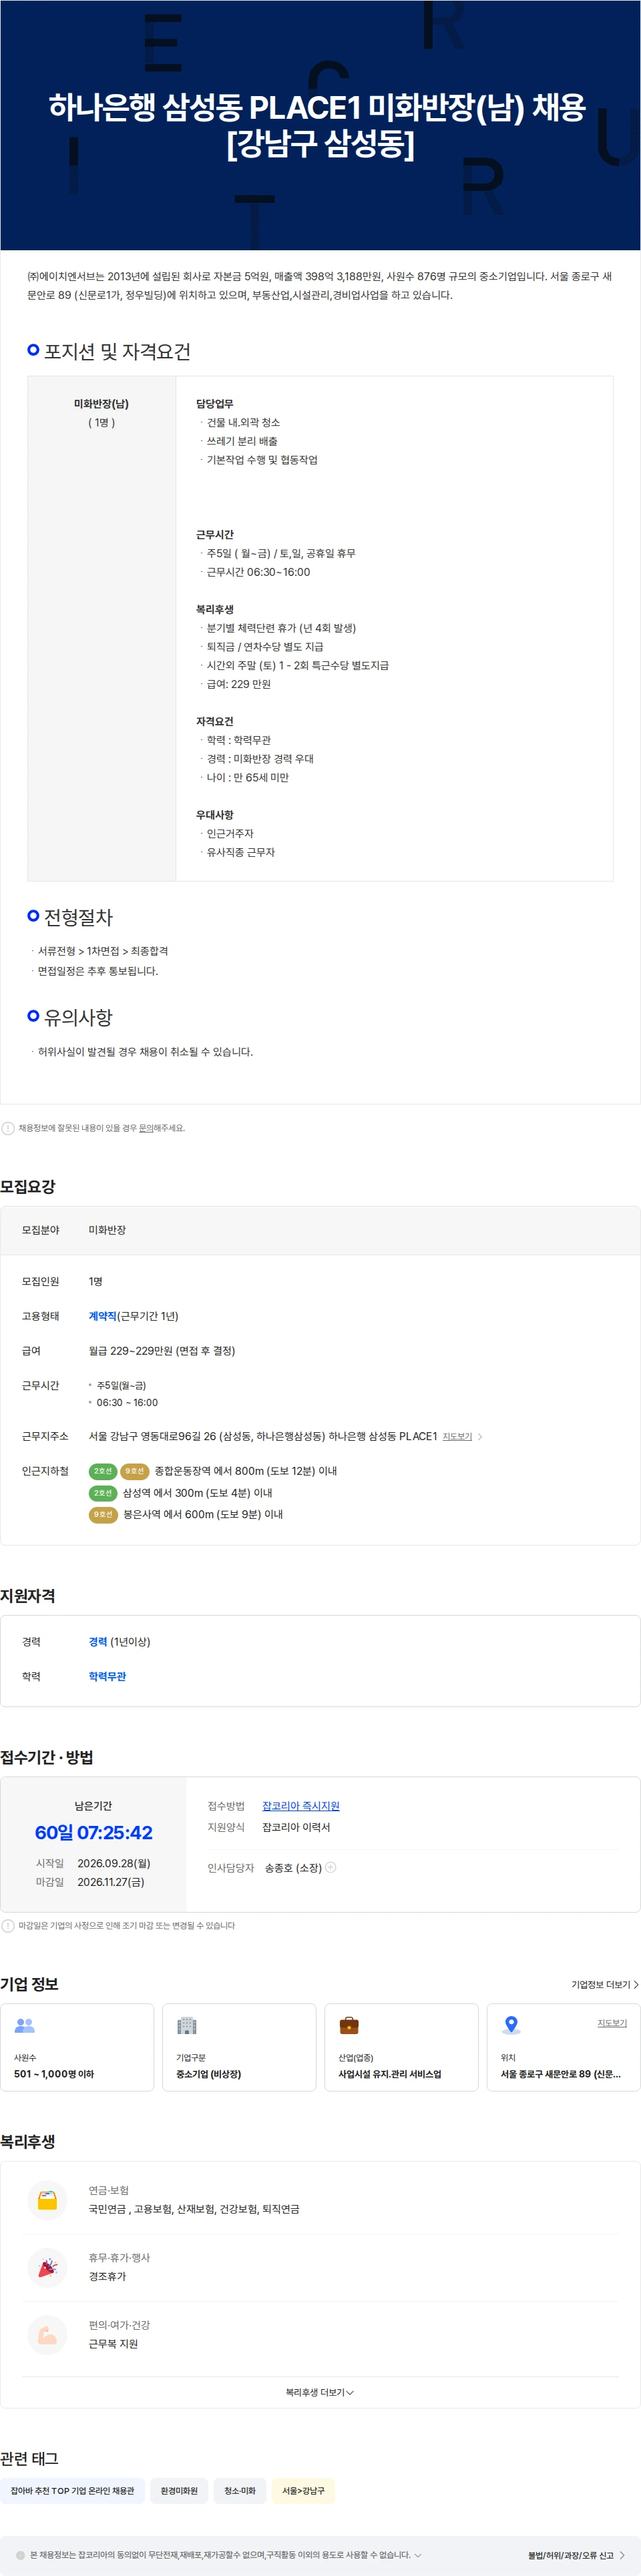
Task: Select the 잡아바 추천 TOP 기업 온라인 채용관 tag
Action: coord(72,2490)
